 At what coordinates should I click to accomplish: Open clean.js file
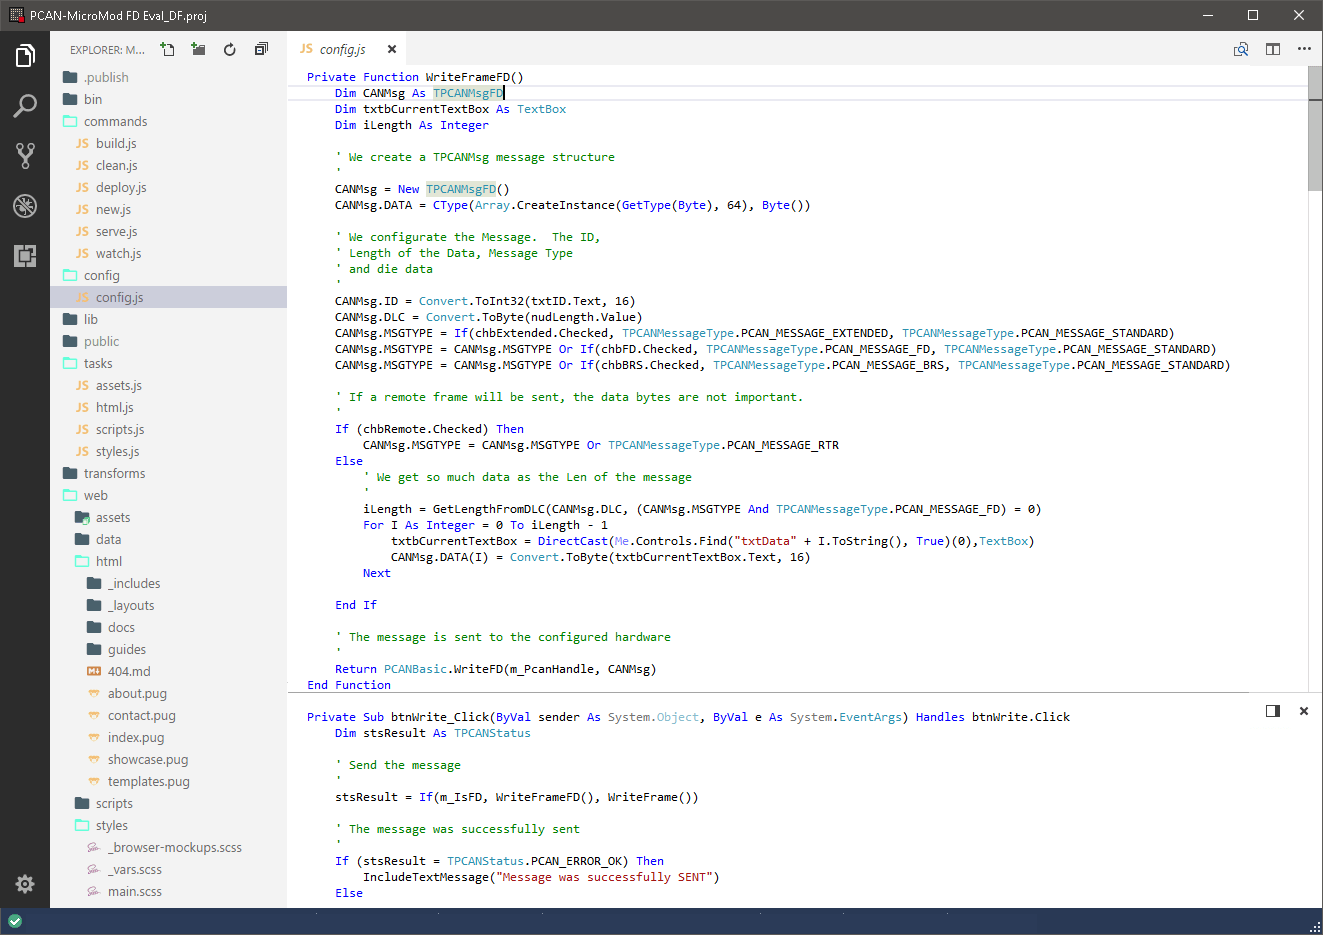[168, 165]
